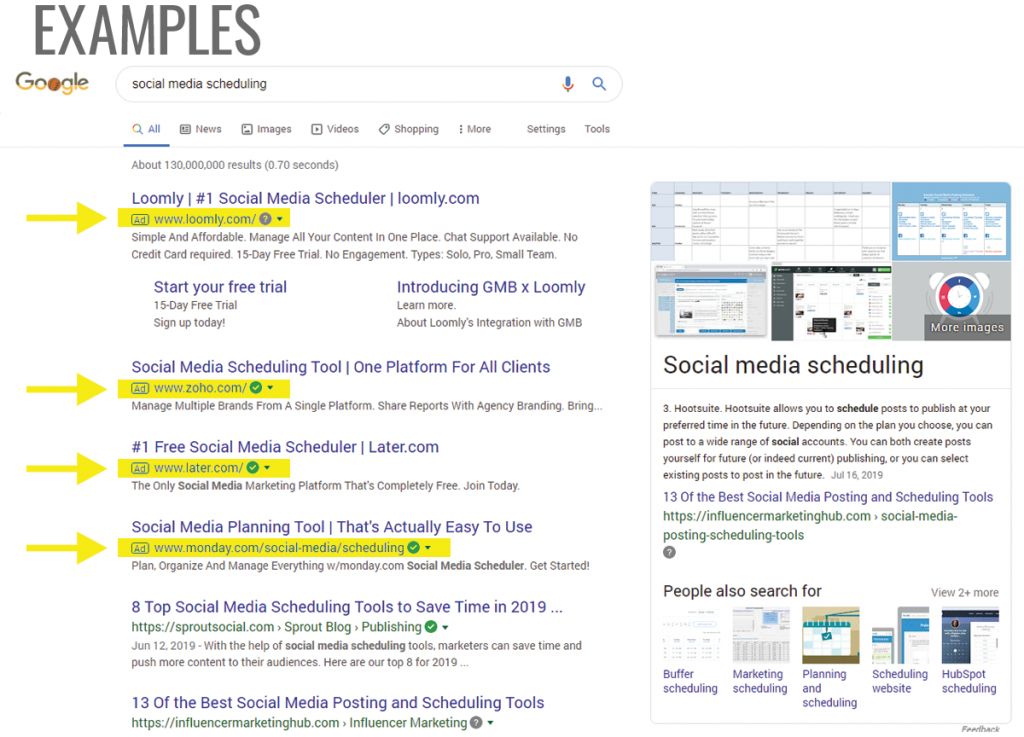Viewport: 1024px width, 737px height.
Task: Switch to the Images tab
Action: pyautogui.click(x=266, y=129)
